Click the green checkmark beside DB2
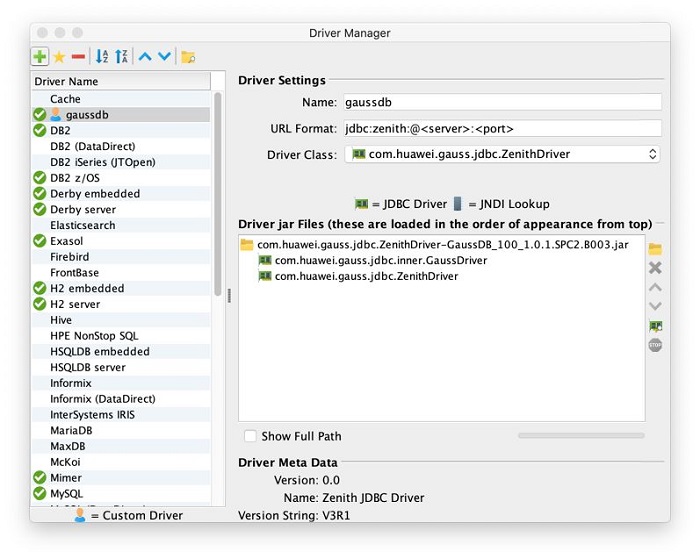The image size is (700, 559). click(x=40, y=130)
